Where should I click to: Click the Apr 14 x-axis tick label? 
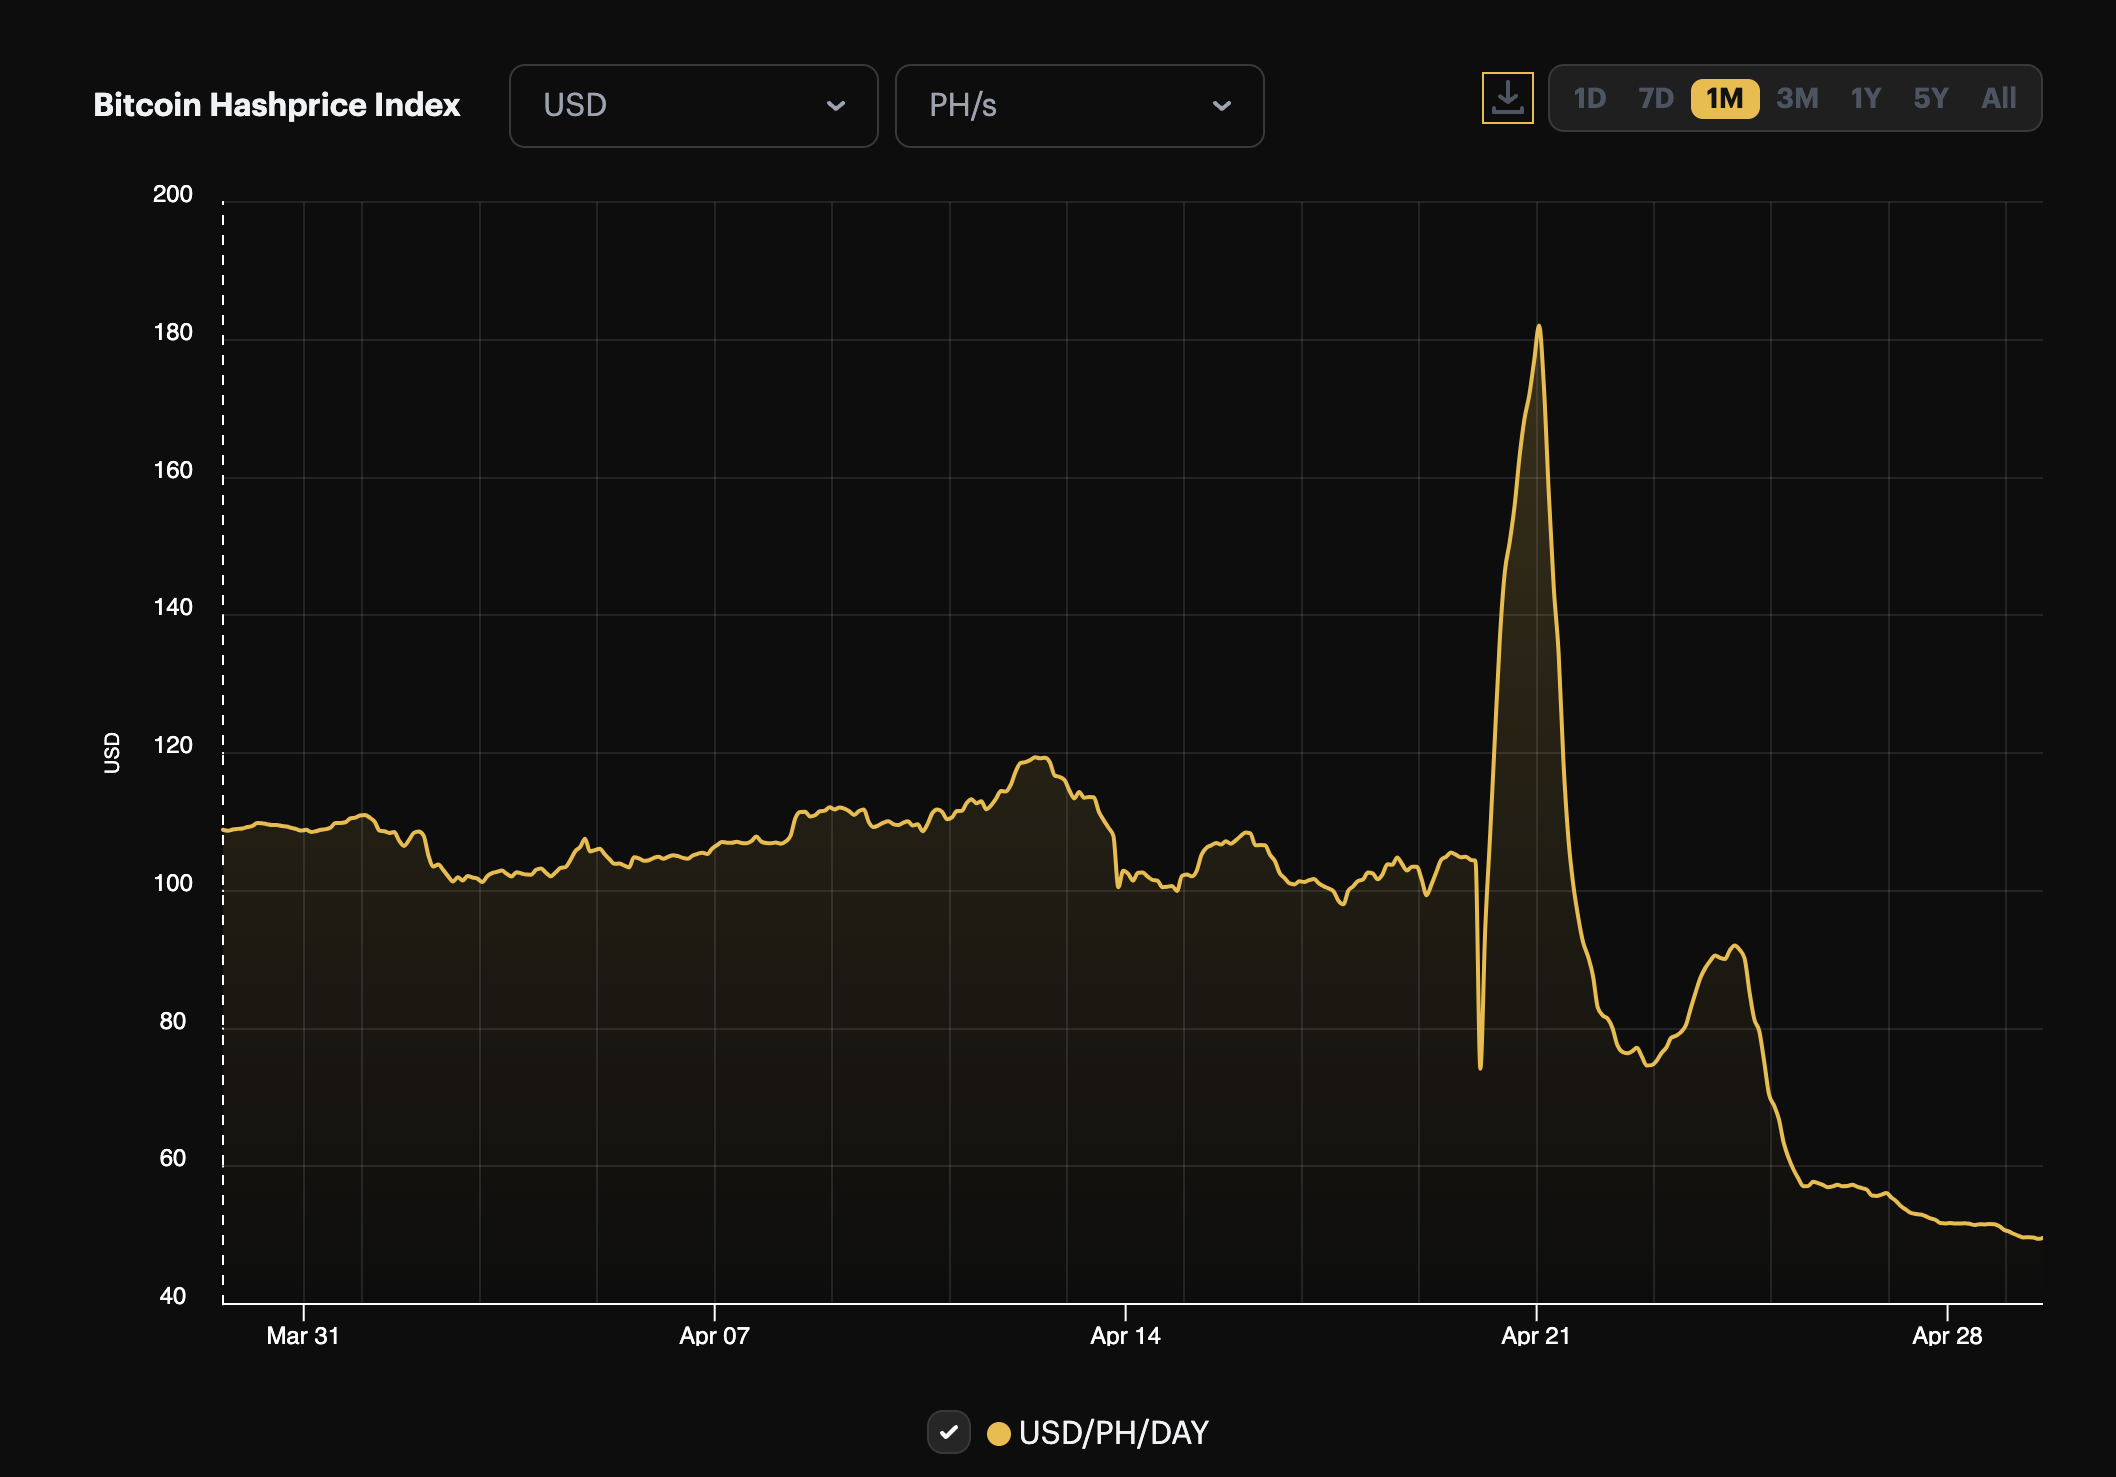1125,1335
